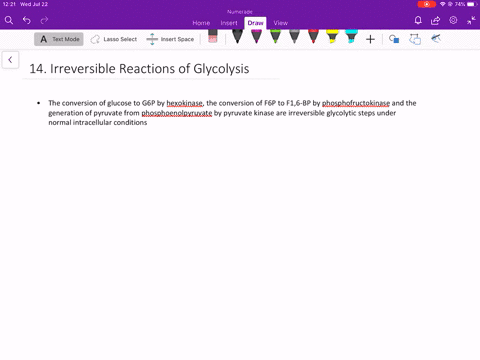Choose the red pen
The width and height of the screenshot is (480, 360).
313,36
